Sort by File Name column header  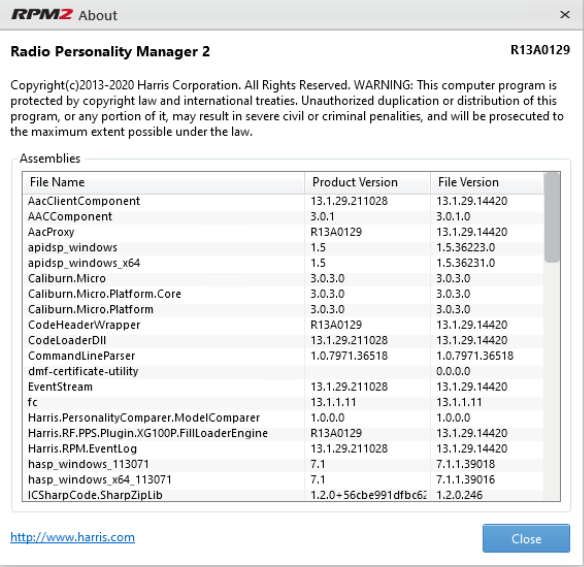click(x=164, y=182)
